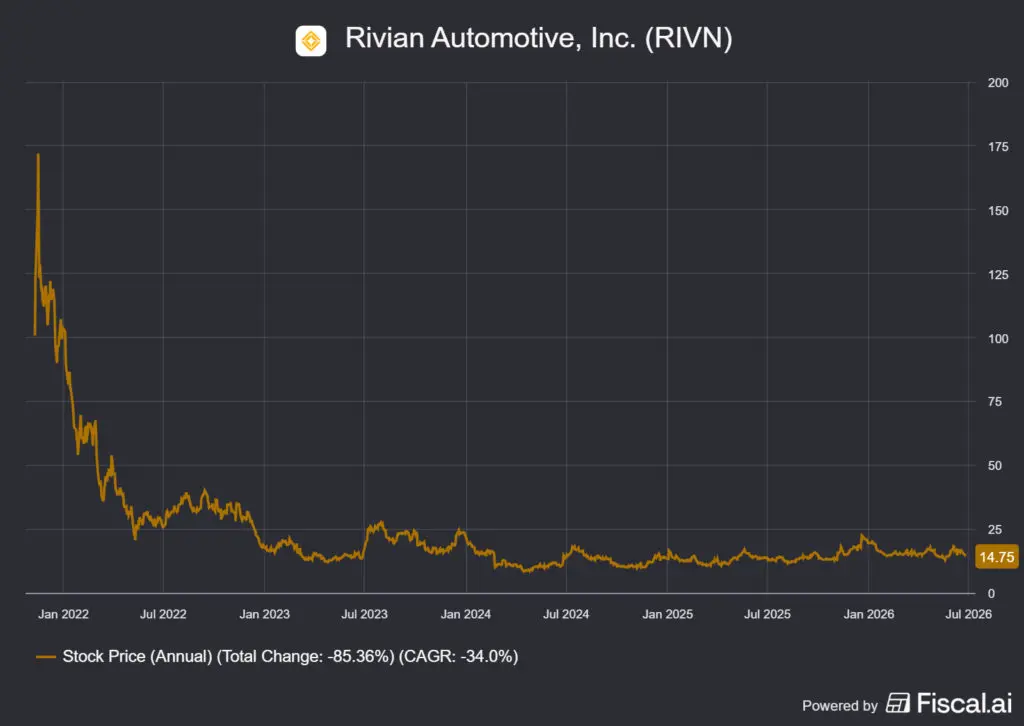Click the y-axis label 175
Viewport: 1024px width, 726px height.
998,147
